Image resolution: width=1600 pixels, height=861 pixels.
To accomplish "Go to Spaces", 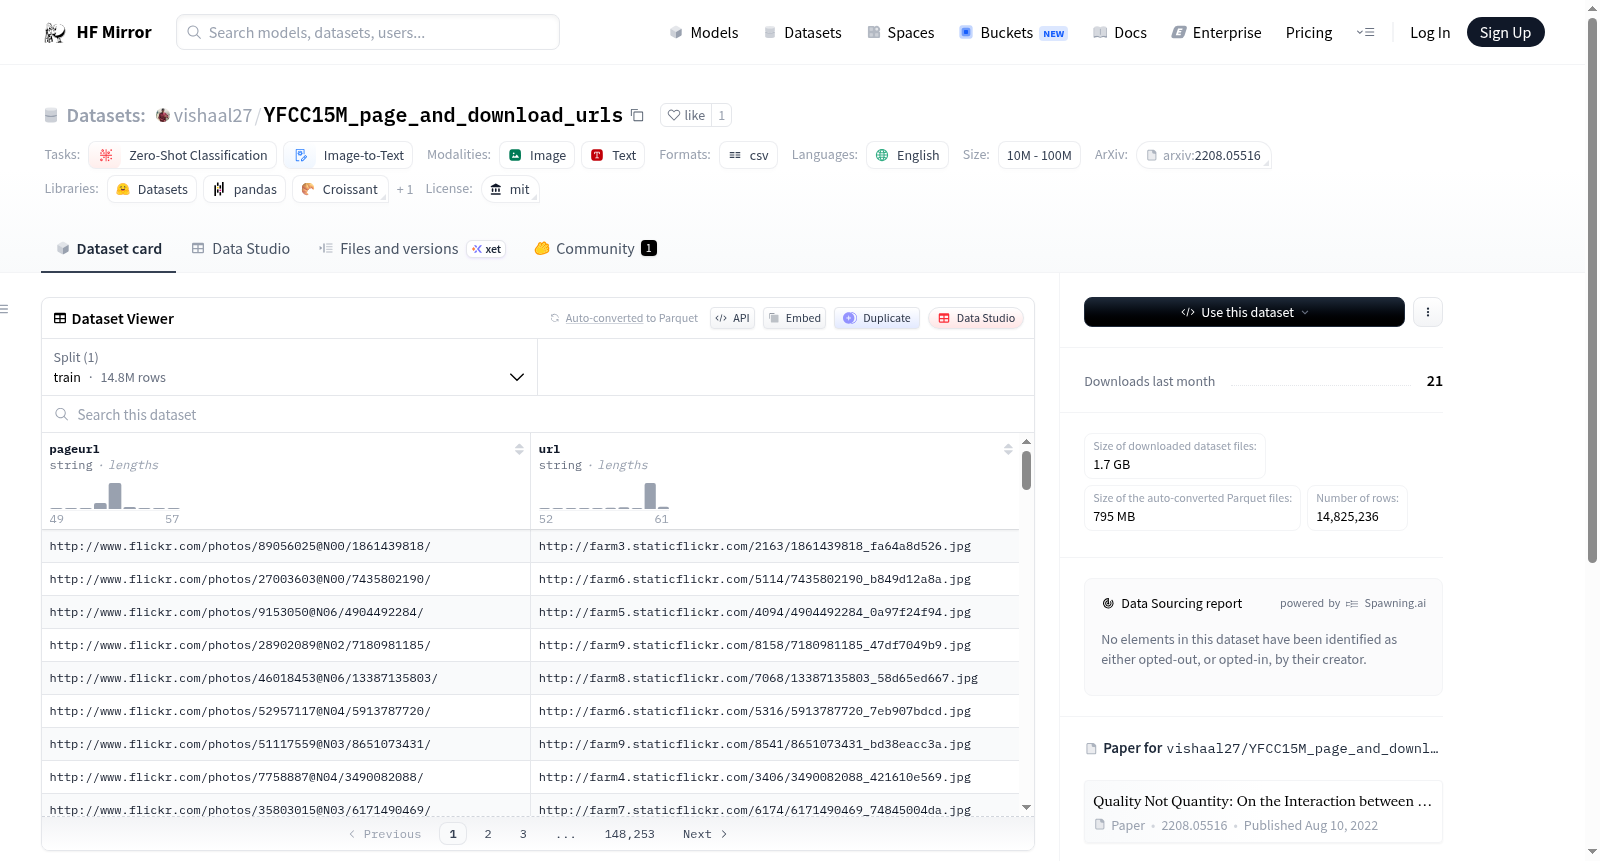I will [900, 33].
